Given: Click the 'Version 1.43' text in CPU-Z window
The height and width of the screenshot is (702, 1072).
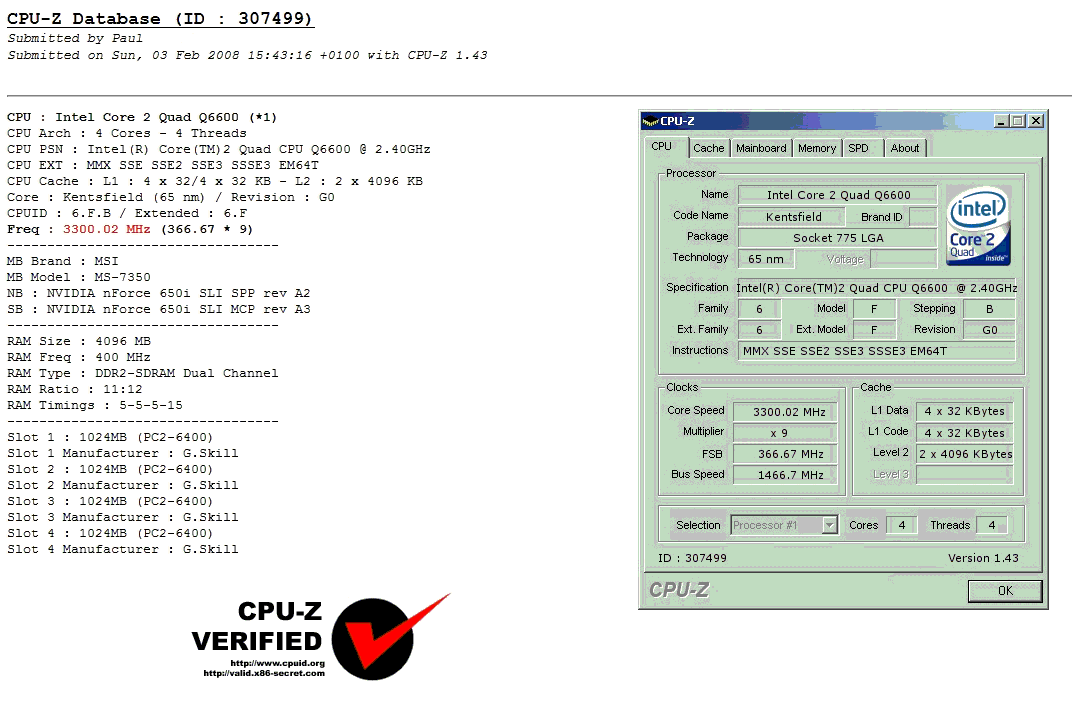Looking at the screenshot, I should click(x=983, y=558).
